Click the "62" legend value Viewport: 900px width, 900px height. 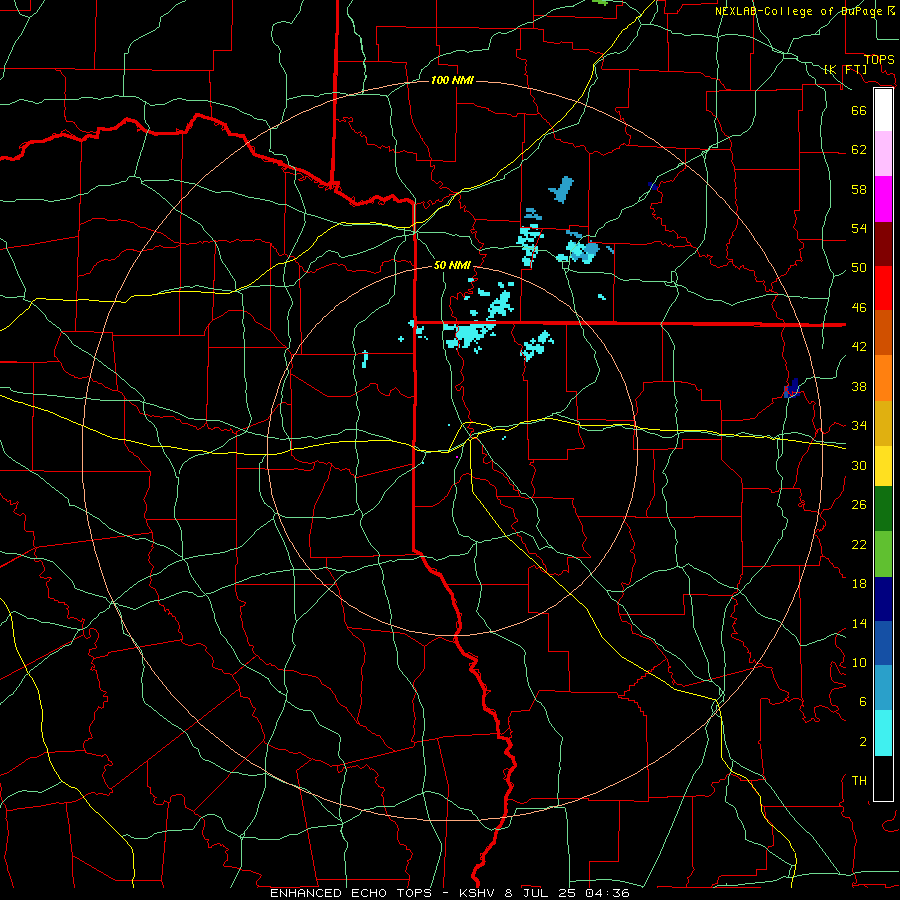pyautogui.click(x=859, y=150)
